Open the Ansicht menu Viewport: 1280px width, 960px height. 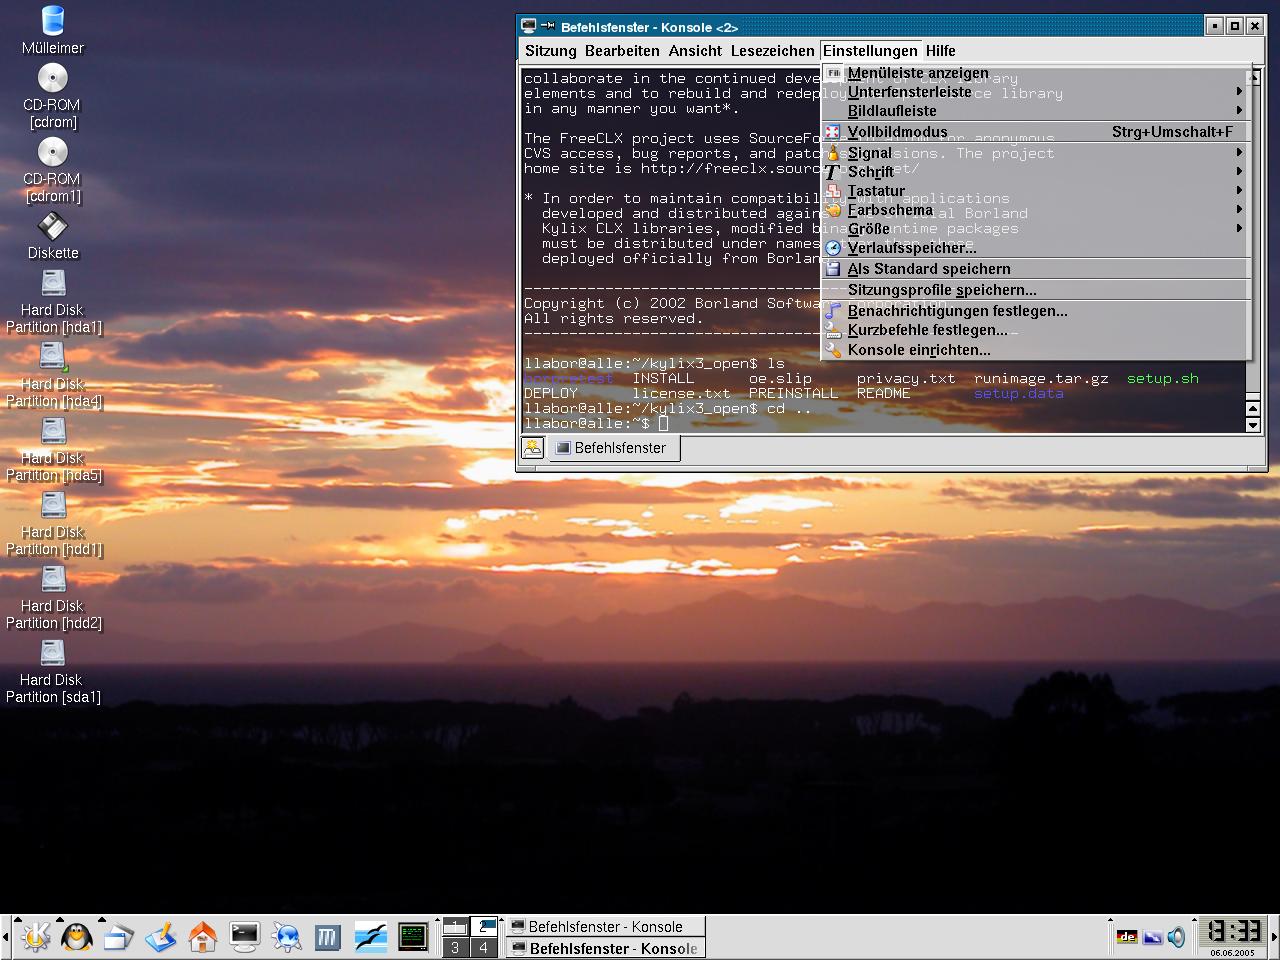point(695,51)
